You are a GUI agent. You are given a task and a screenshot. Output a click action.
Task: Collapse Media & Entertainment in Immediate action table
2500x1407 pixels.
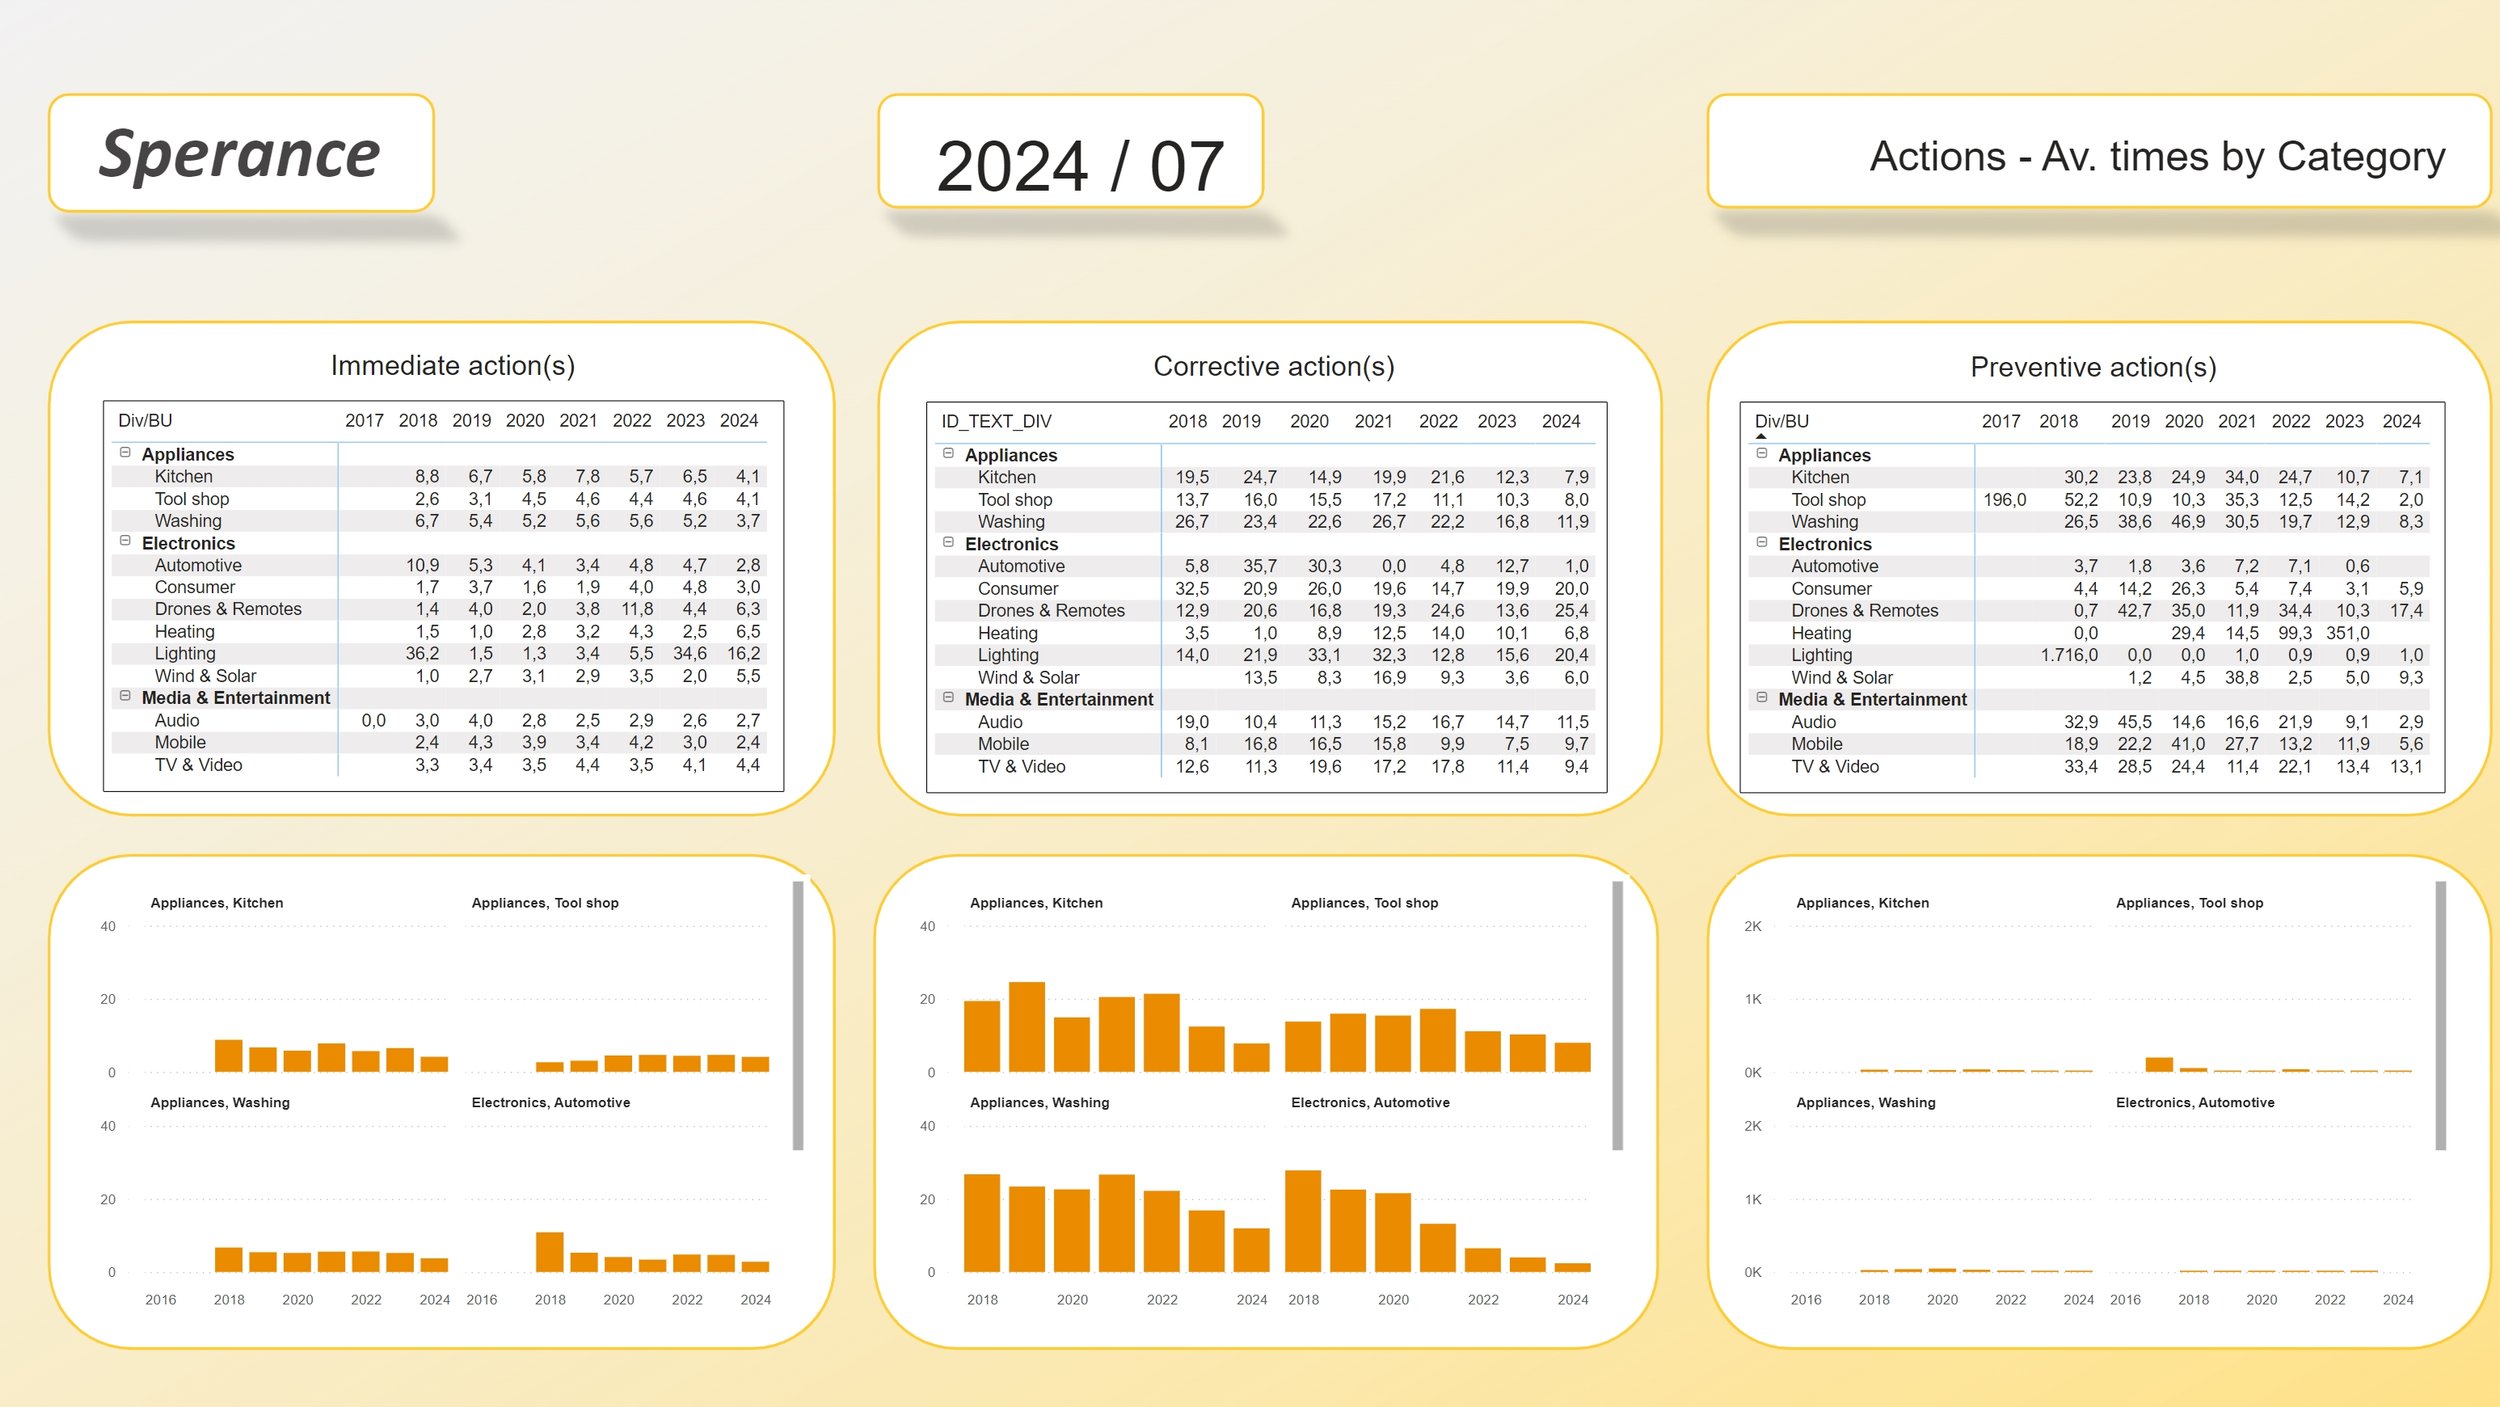125,696
